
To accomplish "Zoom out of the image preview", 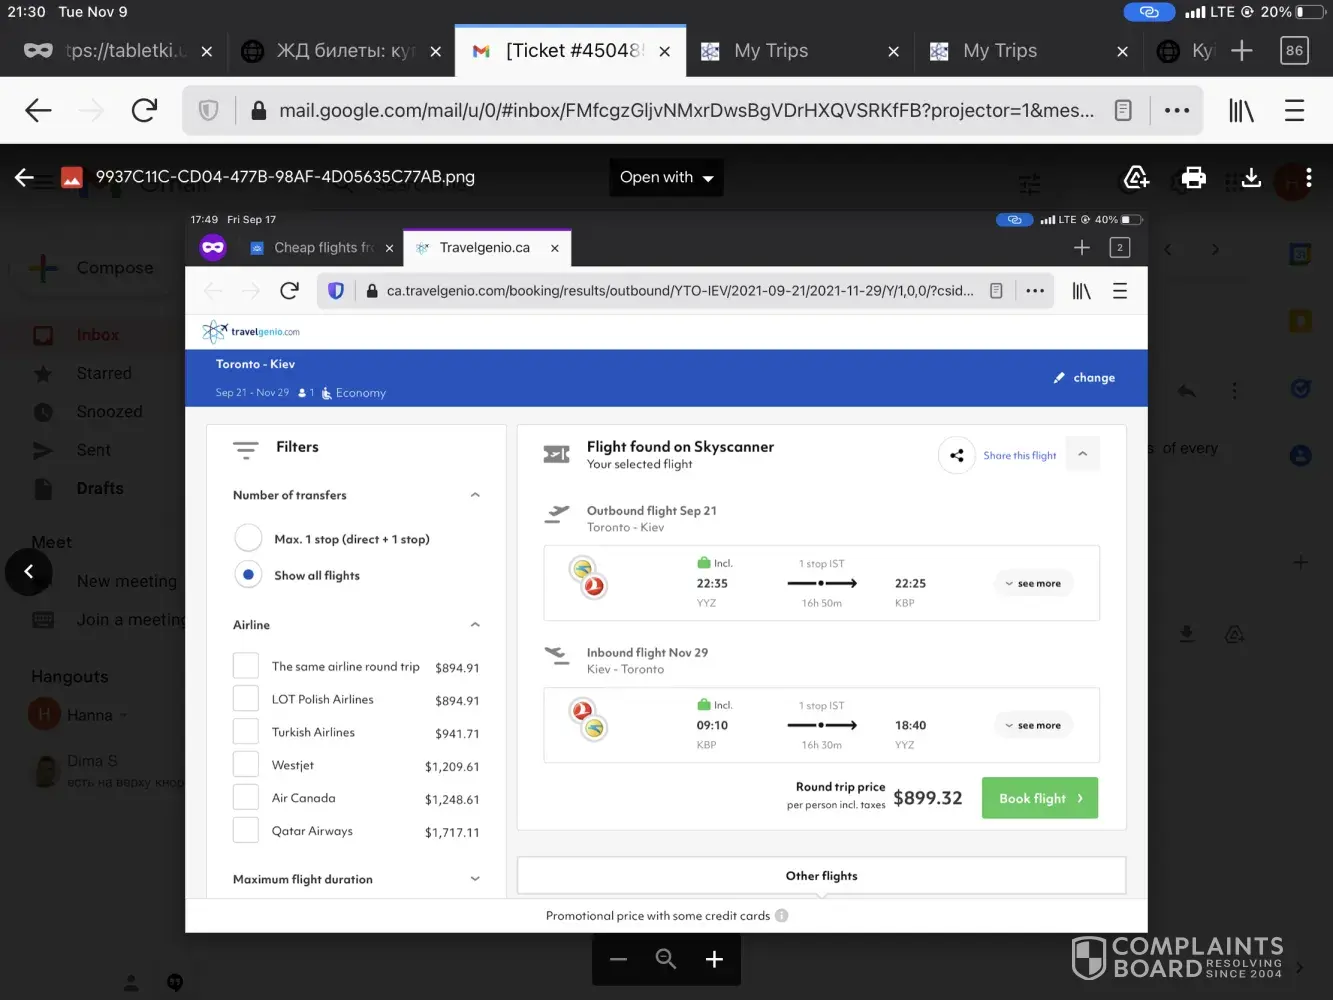I will click(618, 960).
